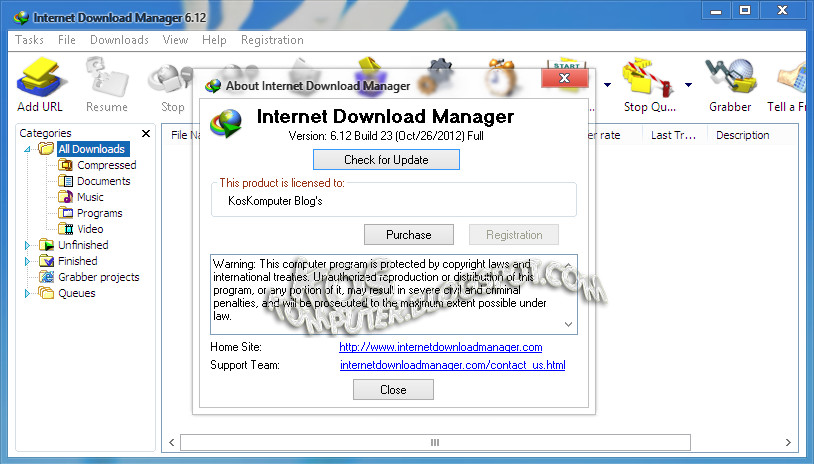
Task: Expand the Finished tree node
Action: [27, 261]
